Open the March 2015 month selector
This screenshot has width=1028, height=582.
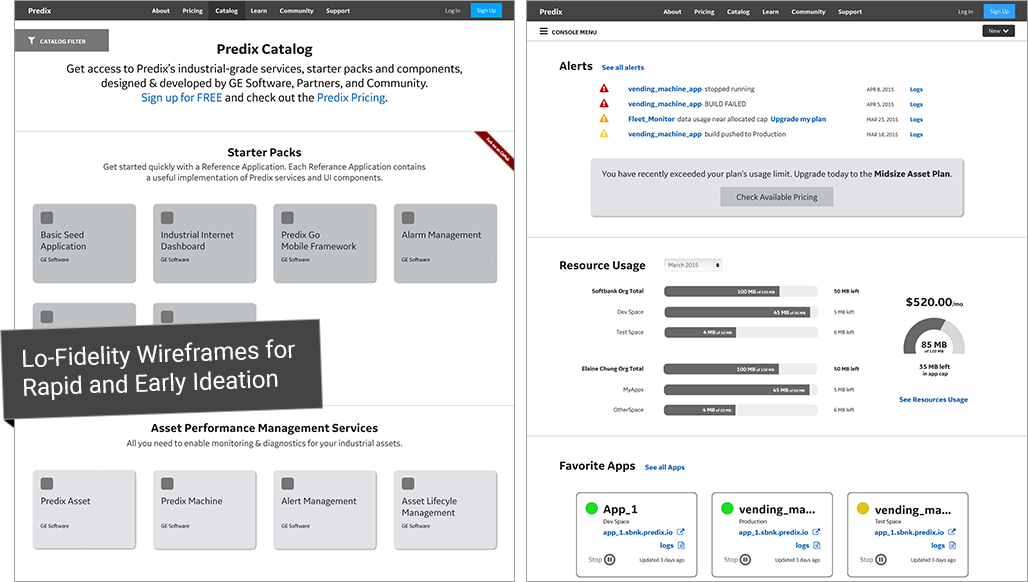coord(692,265)
